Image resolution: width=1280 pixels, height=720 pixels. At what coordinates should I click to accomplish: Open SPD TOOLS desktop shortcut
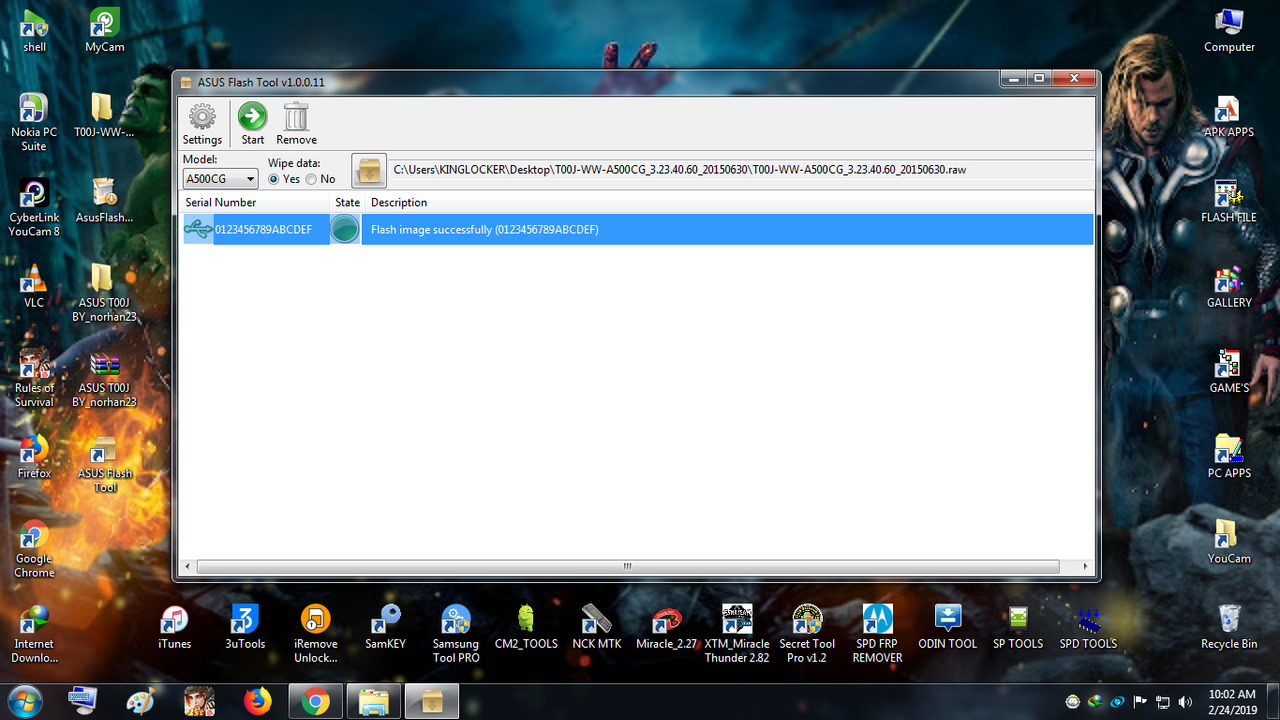tap(1088, 627)
